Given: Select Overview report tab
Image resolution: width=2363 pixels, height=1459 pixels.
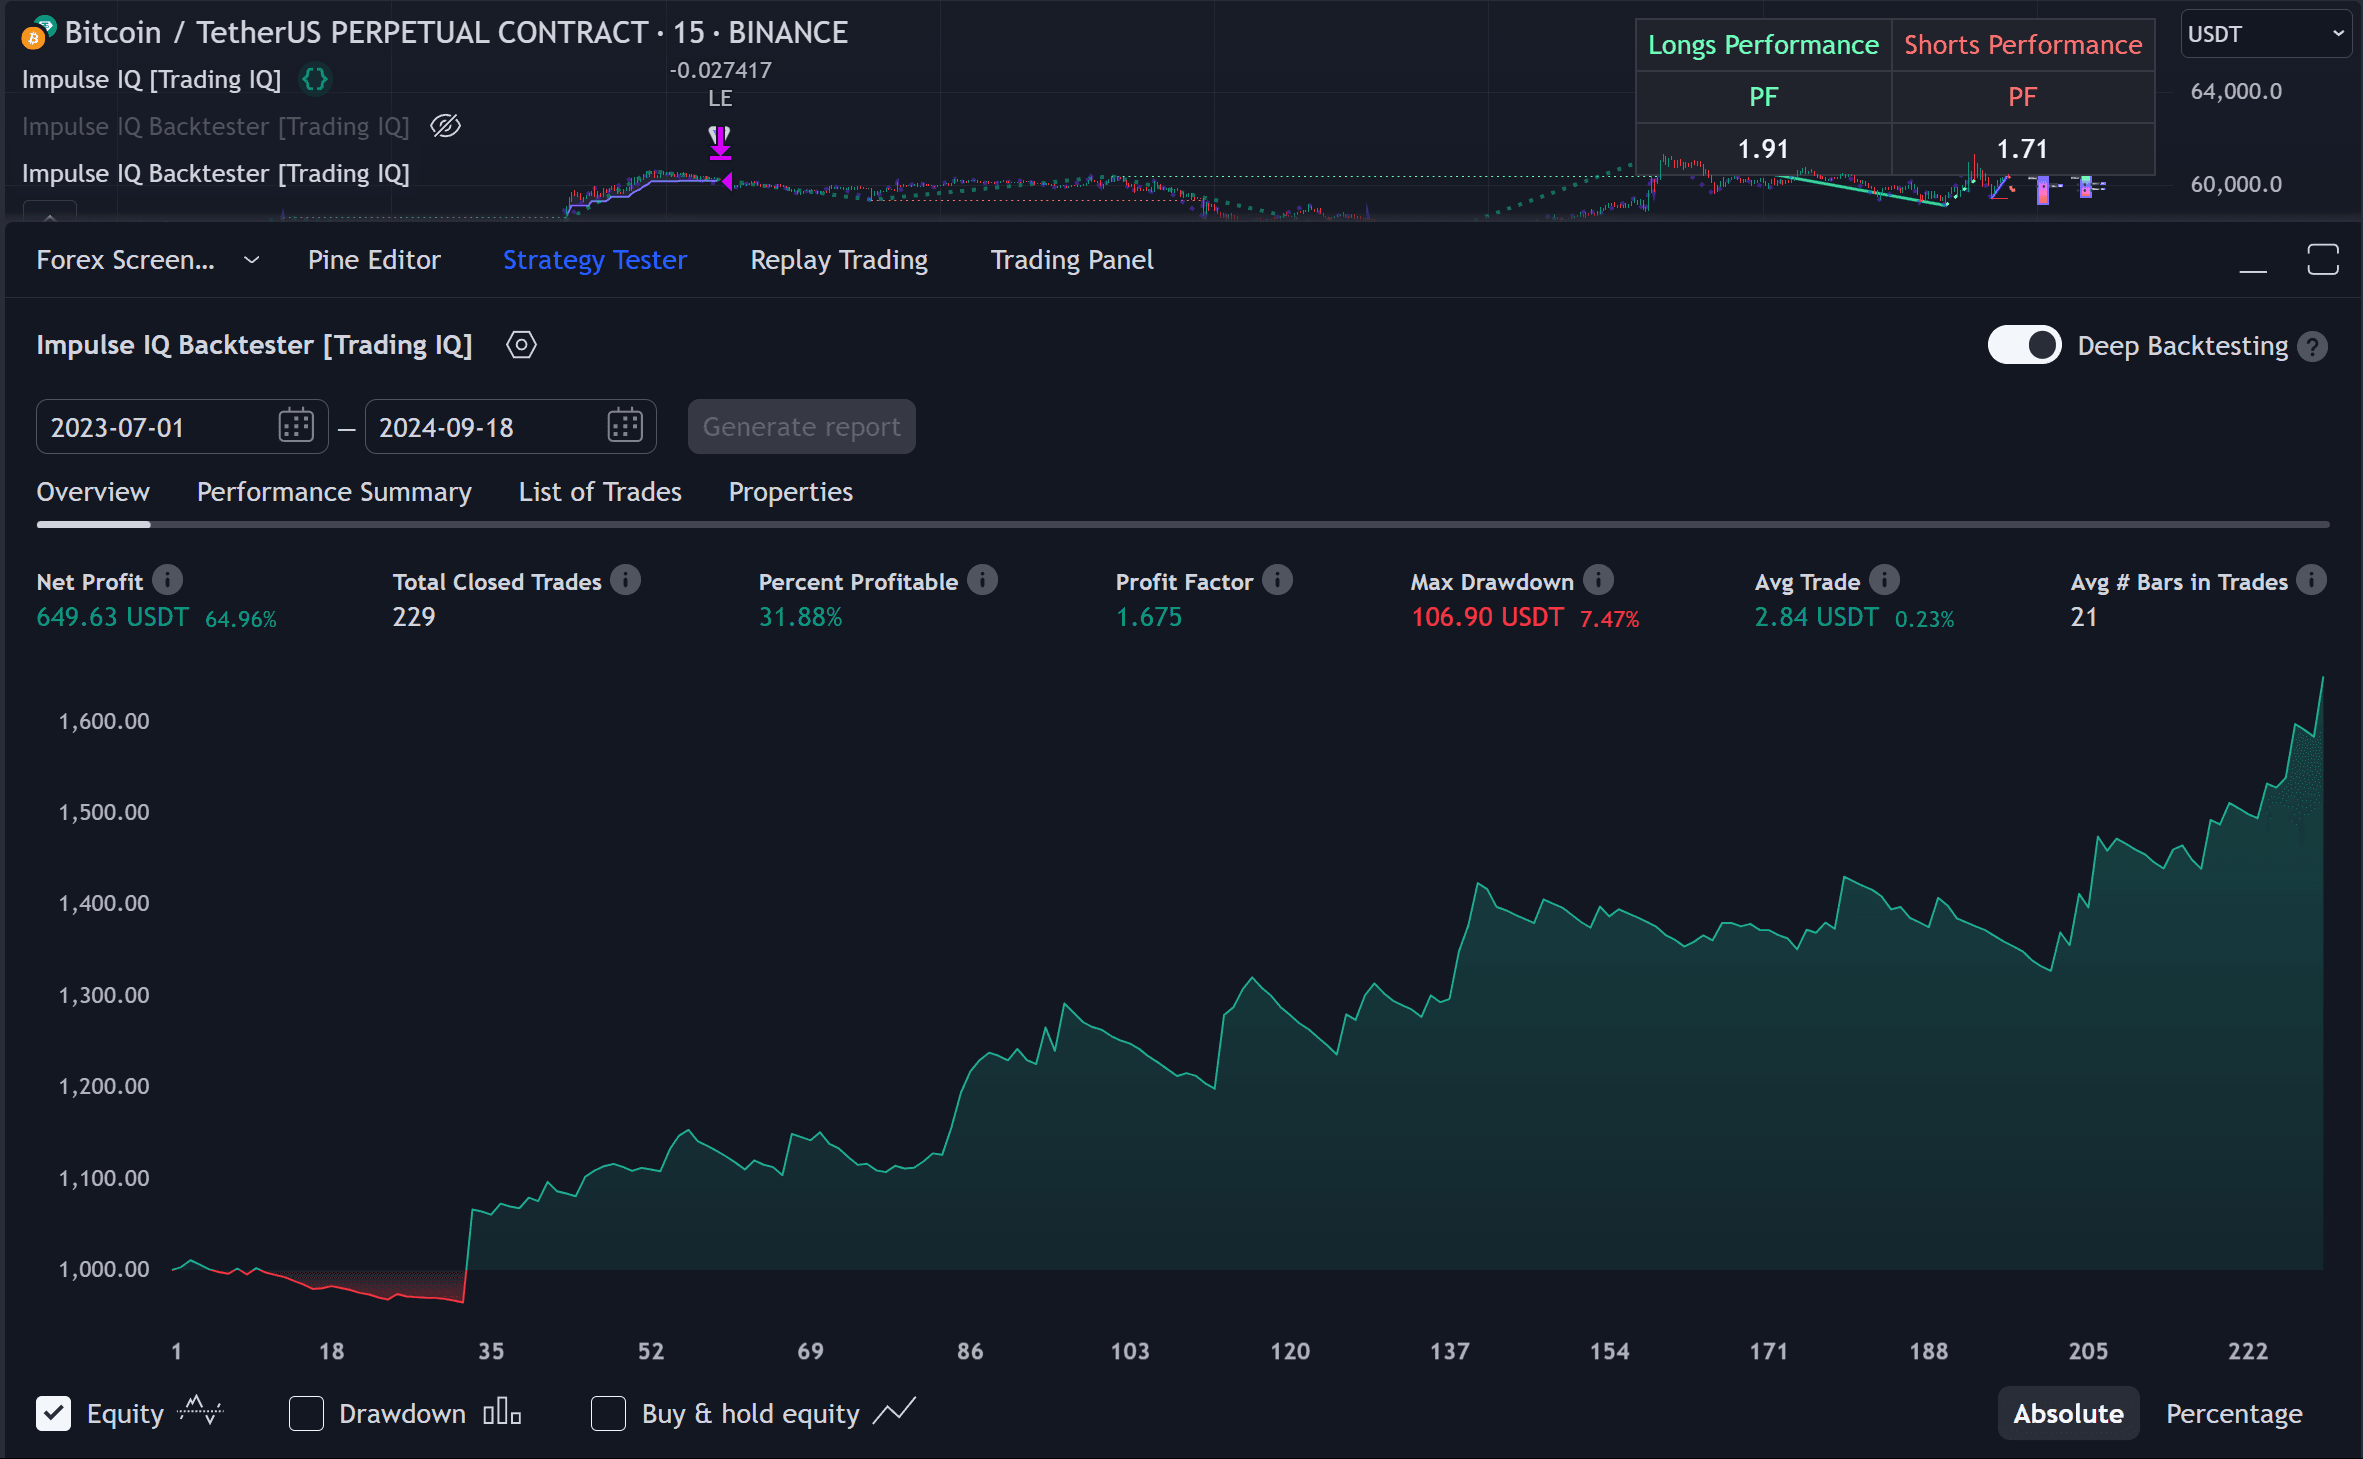Looking at the screenshot, I should pyautogui.click(x=93, y=492).
